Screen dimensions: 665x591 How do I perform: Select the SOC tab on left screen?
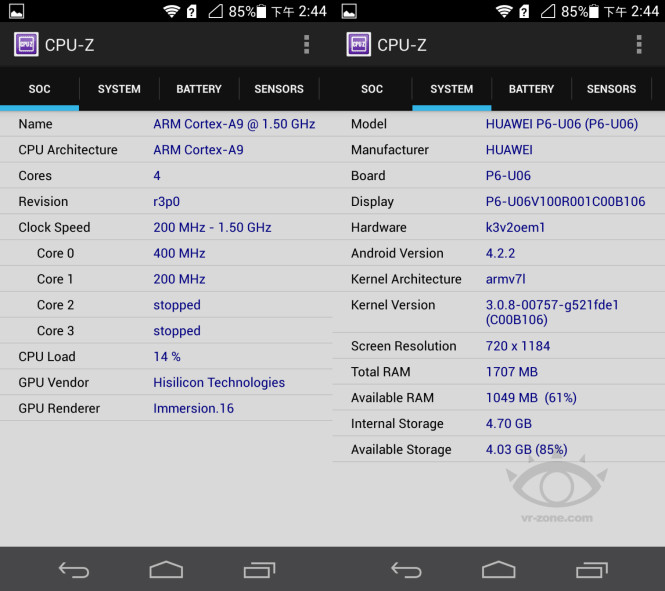[39, 89]
